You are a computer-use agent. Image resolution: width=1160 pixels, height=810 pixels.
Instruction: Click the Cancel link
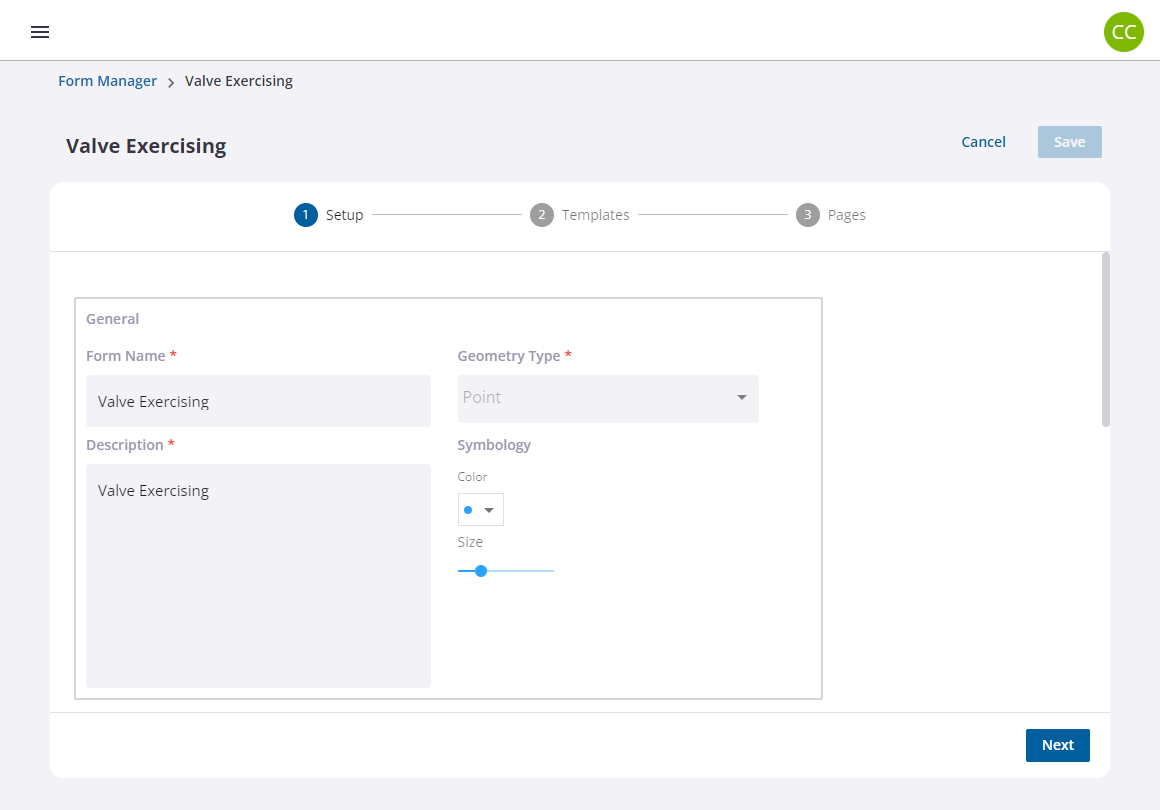click(983, 142)
